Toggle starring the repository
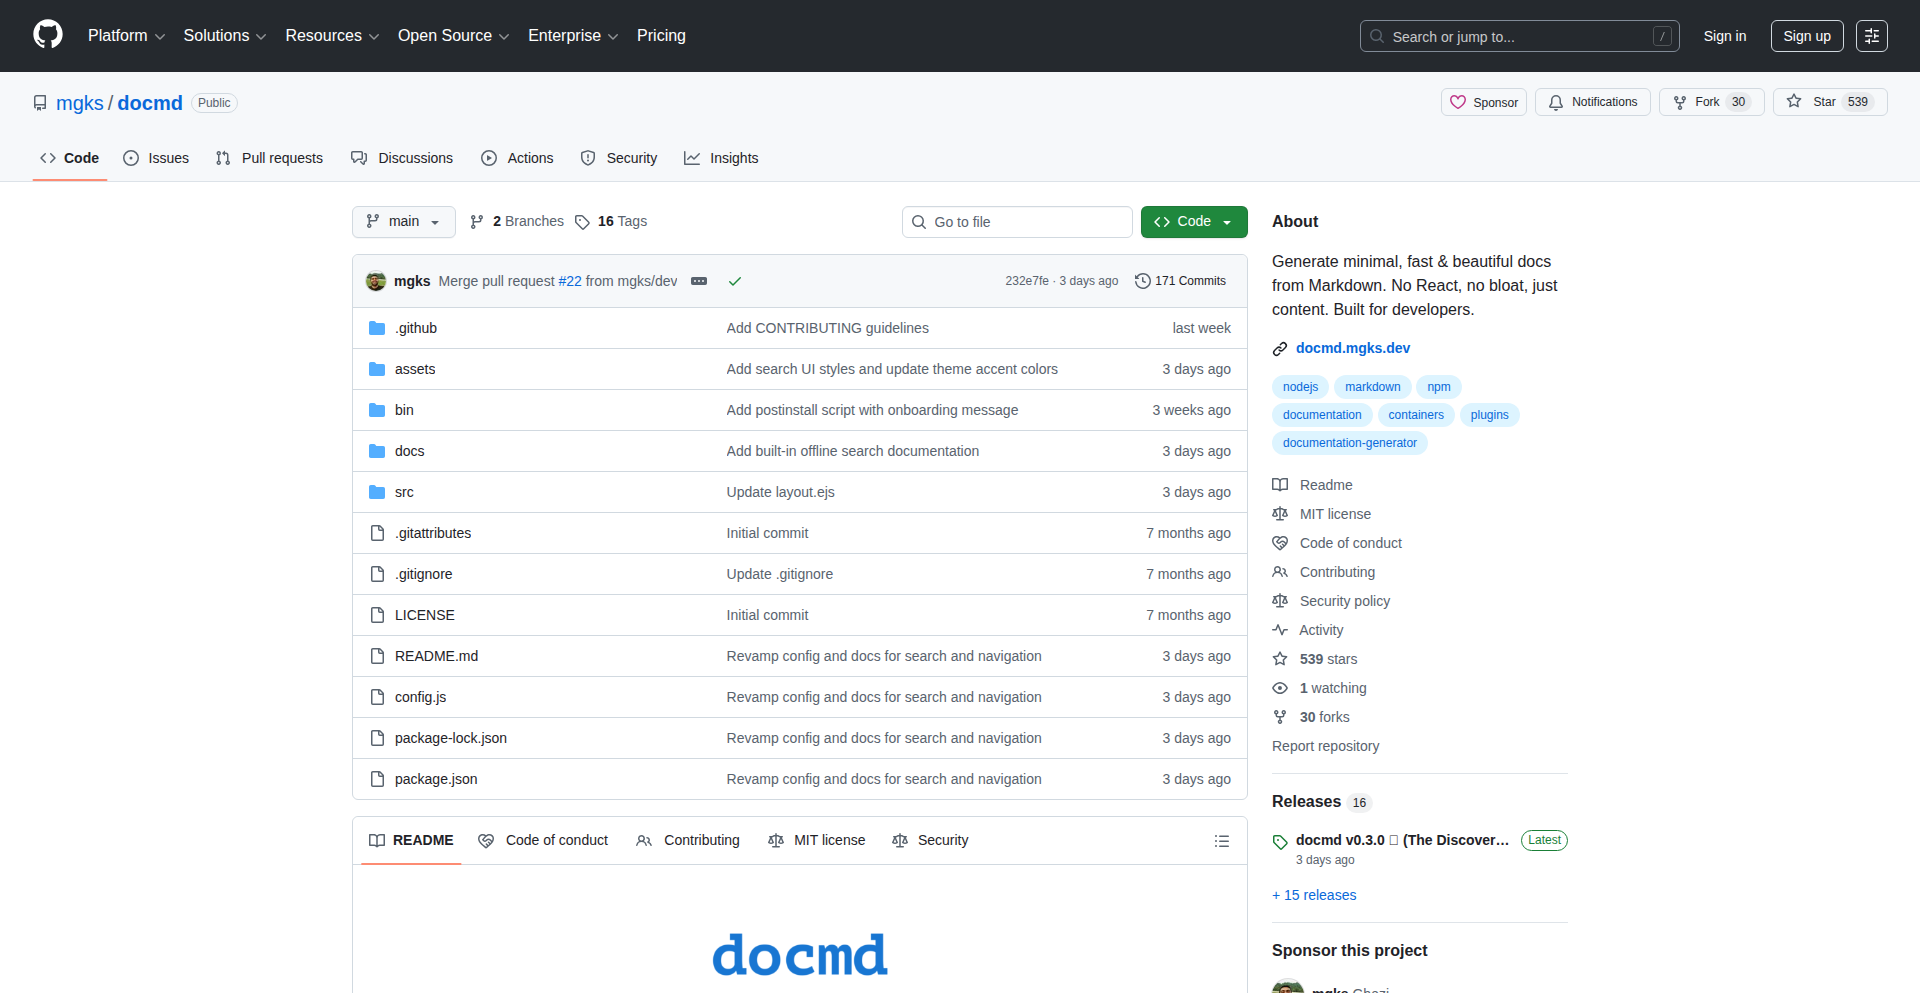The image size is (1920, 993). pyautogui.click(x=1830, y=102)
